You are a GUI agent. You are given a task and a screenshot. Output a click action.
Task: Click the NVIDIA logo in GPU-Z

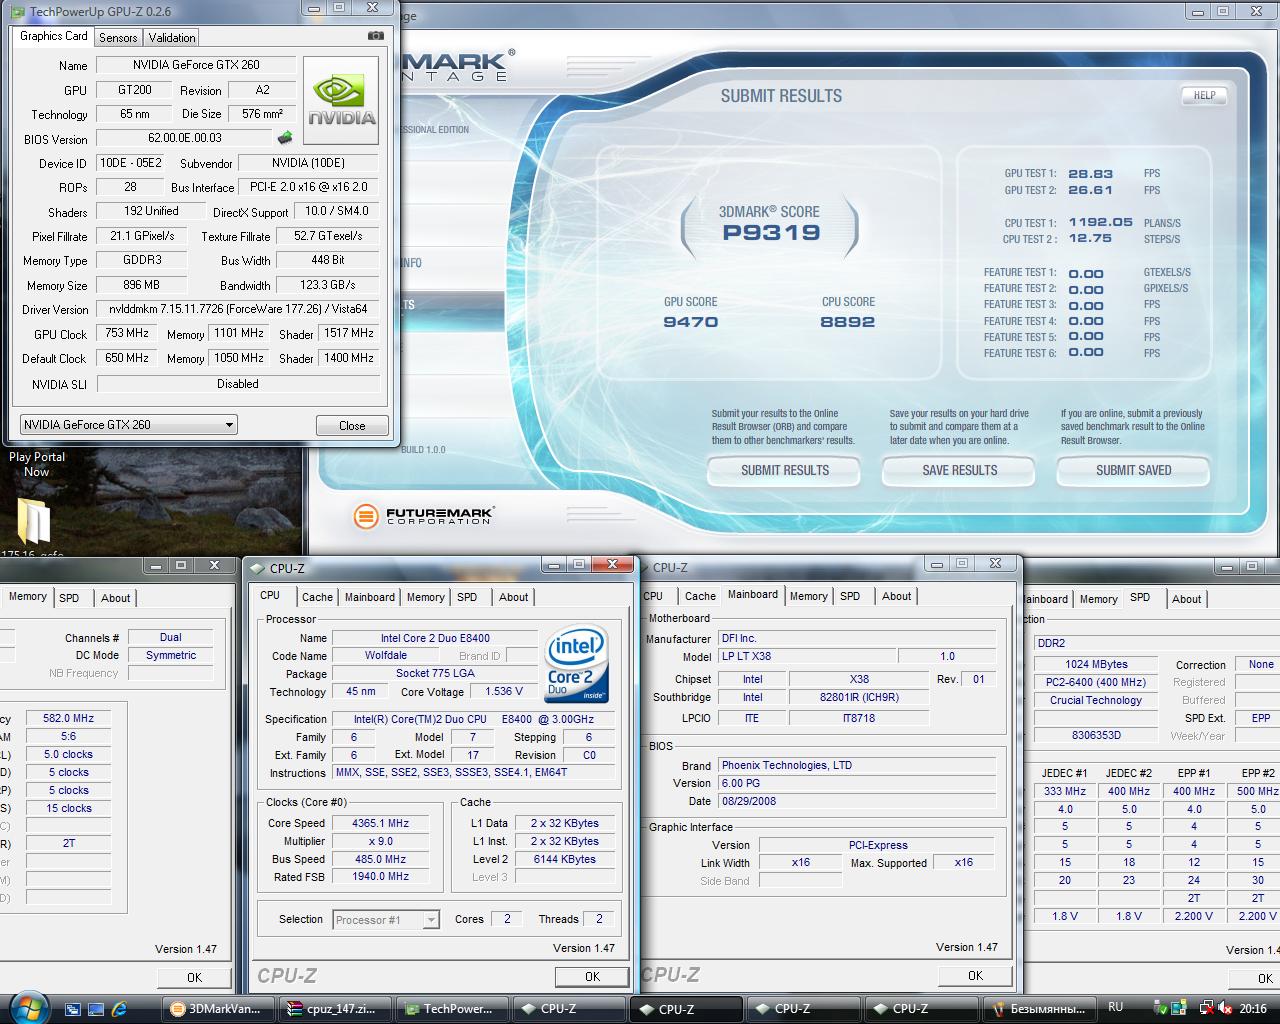[341, 102]
